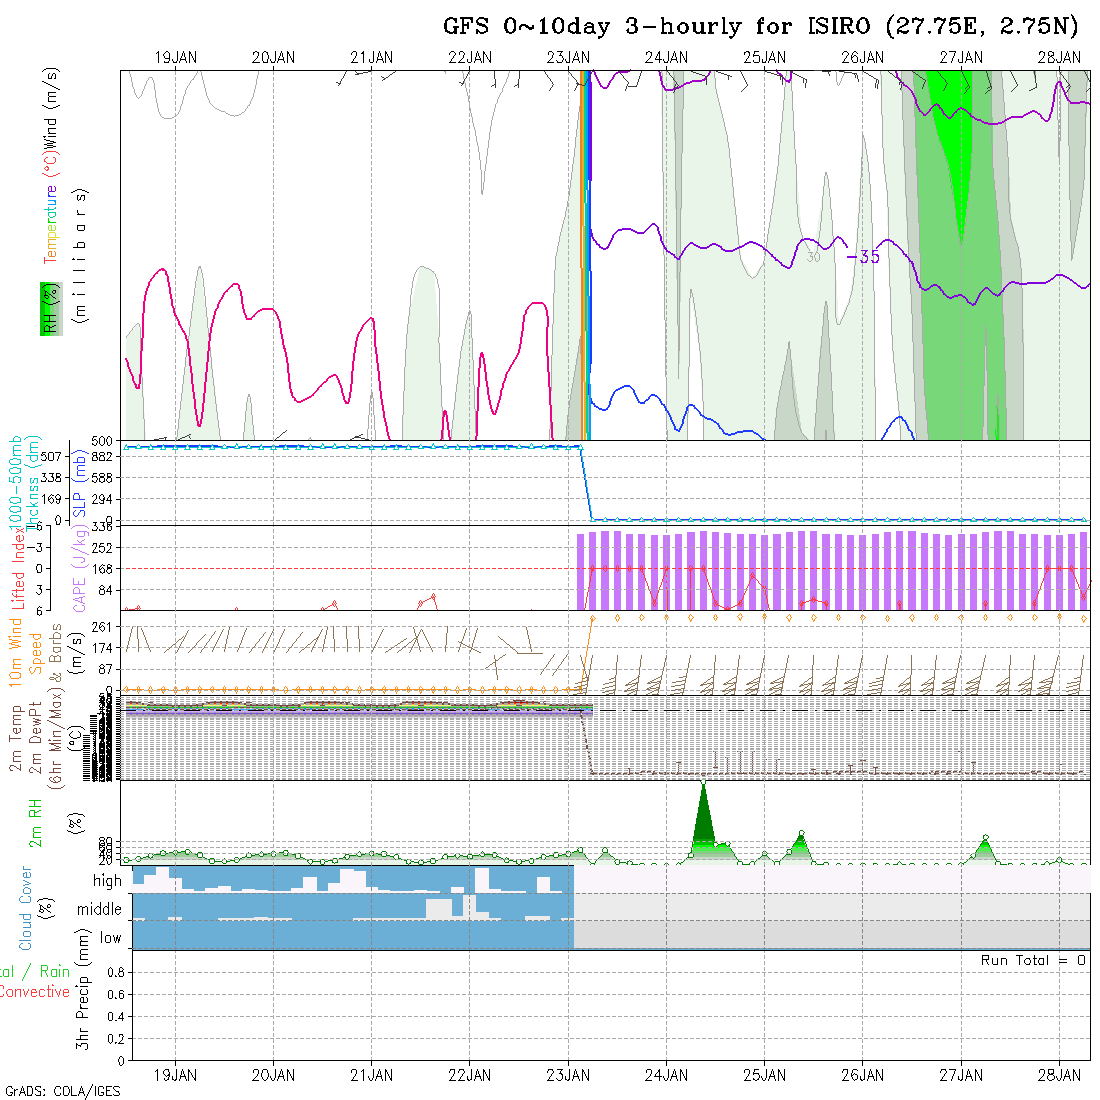The width and height of the screenshot is (1100, 1100).
Task: Click the blue Cloud Cover axis label
Action: [26, 908]
